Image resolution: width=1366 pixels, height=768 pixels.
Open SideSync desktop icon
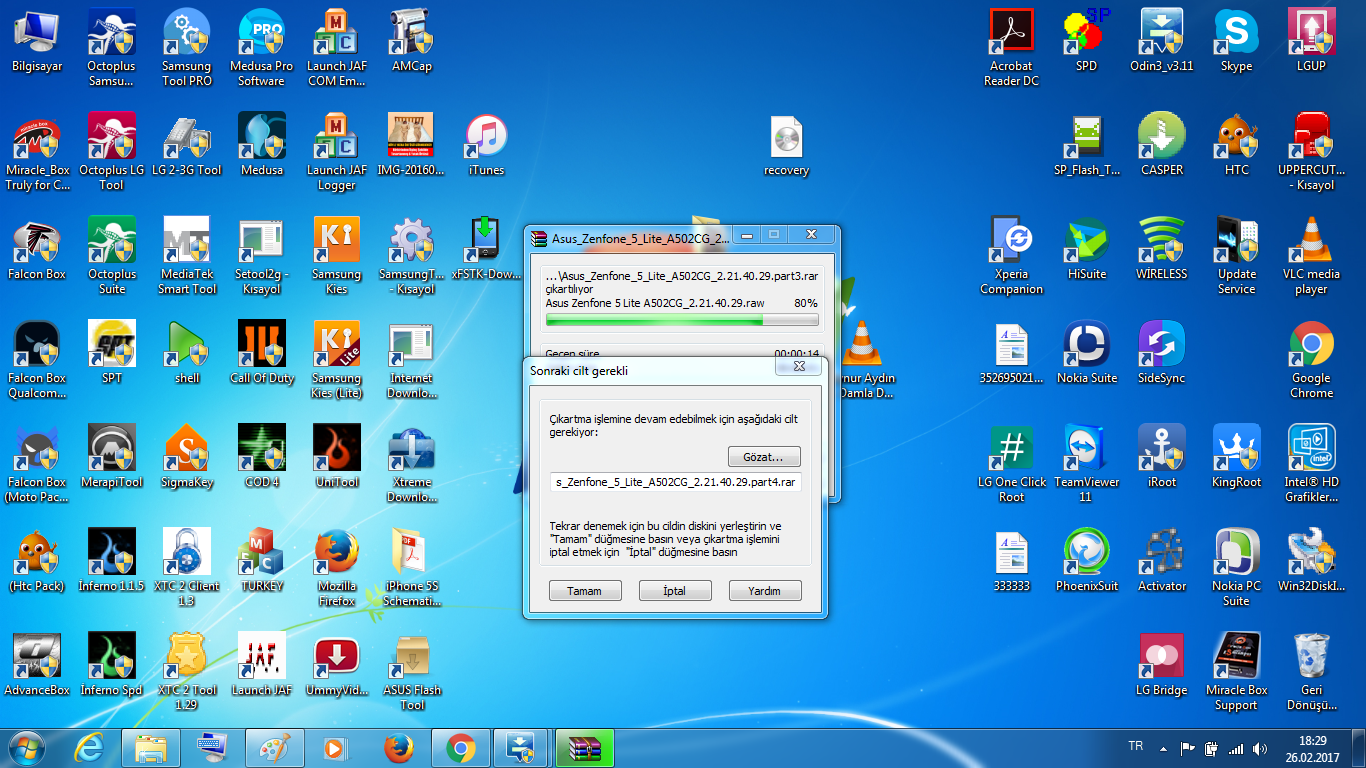[x=1162, y=353]
